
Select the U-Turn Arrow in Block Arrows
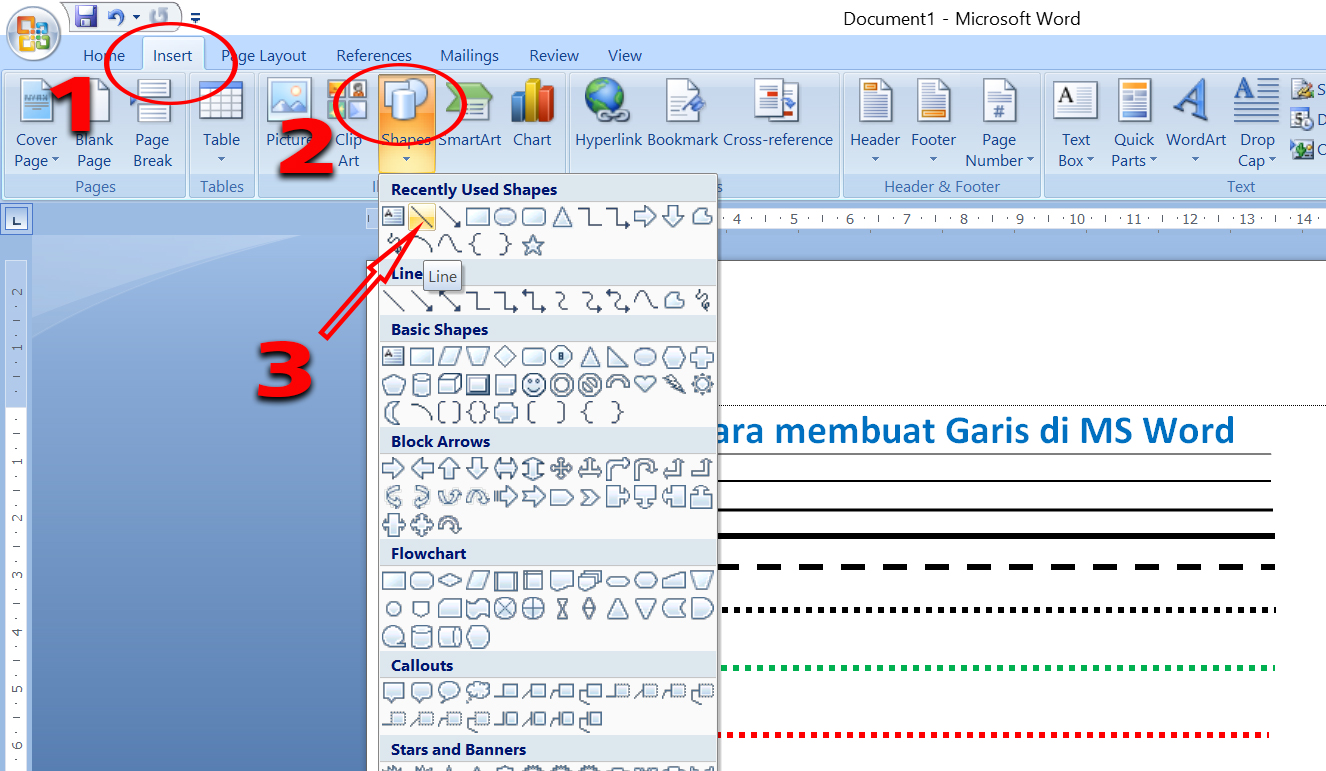tap(646, 468)
